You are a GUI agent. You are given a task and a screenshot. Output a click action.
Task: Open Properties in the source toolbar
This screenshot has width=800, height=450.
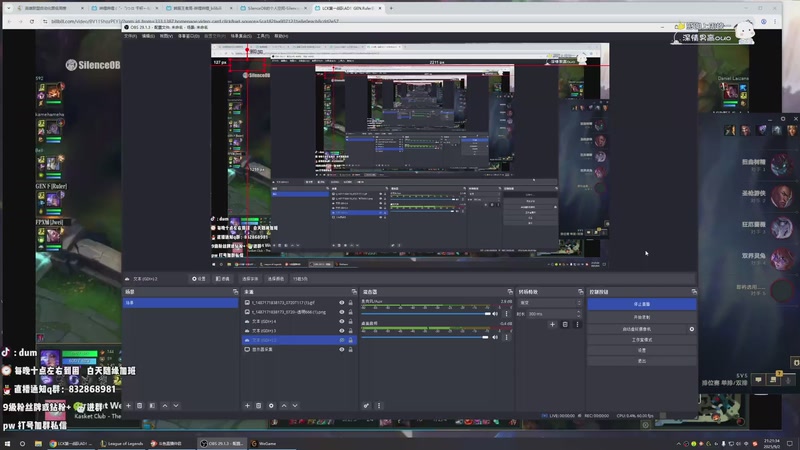tap(199, 279)
